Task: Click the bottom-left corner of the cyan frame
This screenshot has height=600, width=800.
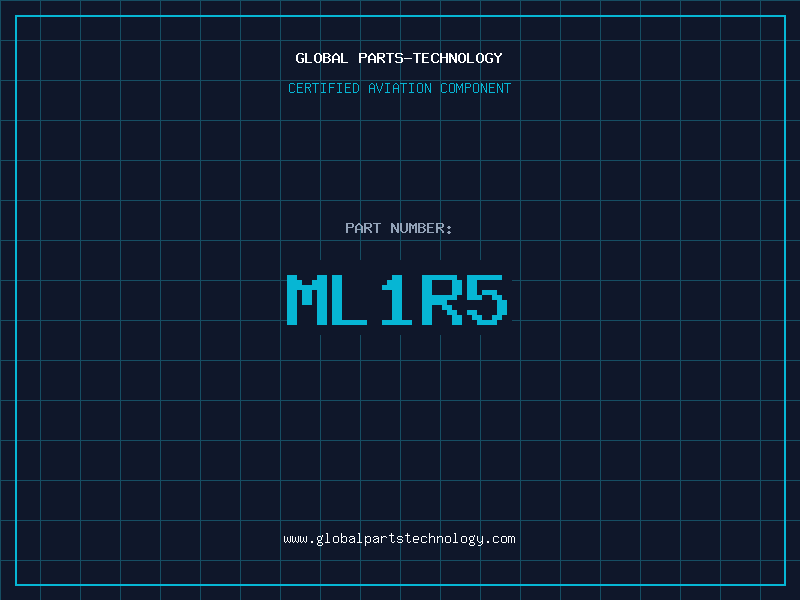Action: pyautogui.click(x=16, y=584)
